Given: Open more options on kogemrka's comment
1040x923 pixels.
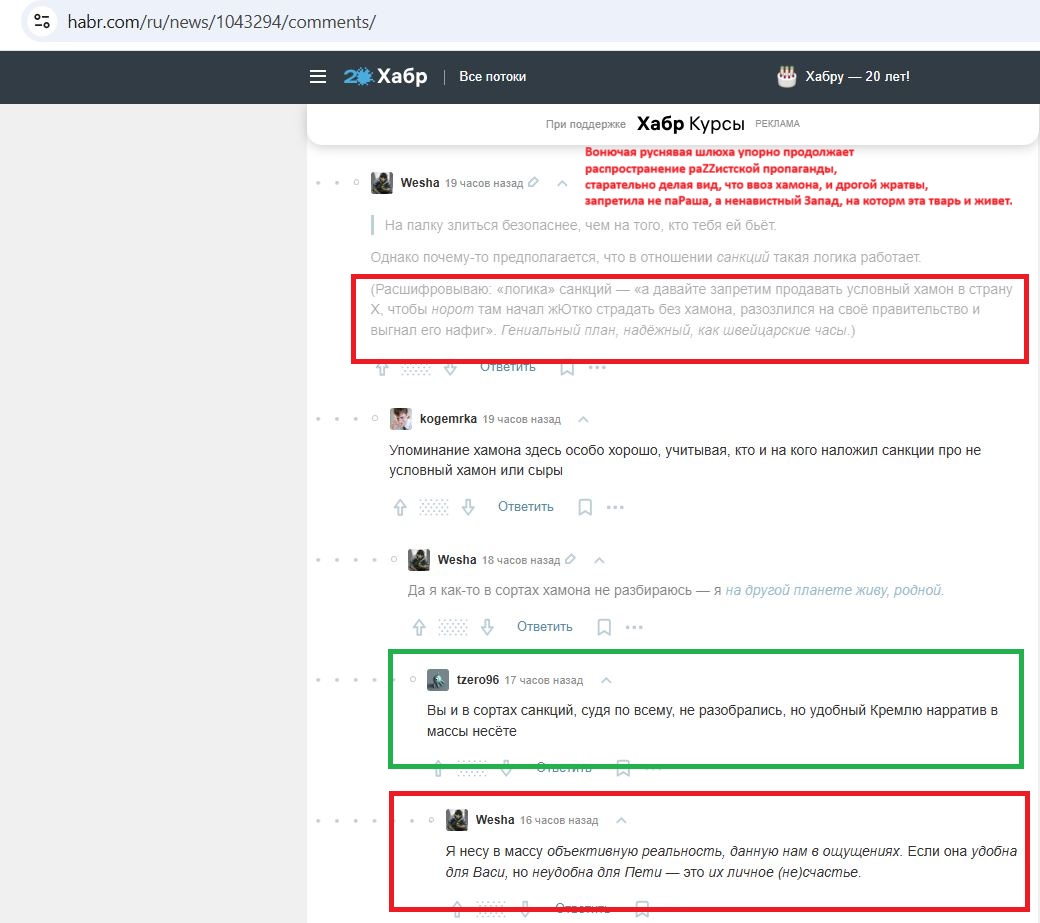Looking at the screenshot, I should (615, 507).
